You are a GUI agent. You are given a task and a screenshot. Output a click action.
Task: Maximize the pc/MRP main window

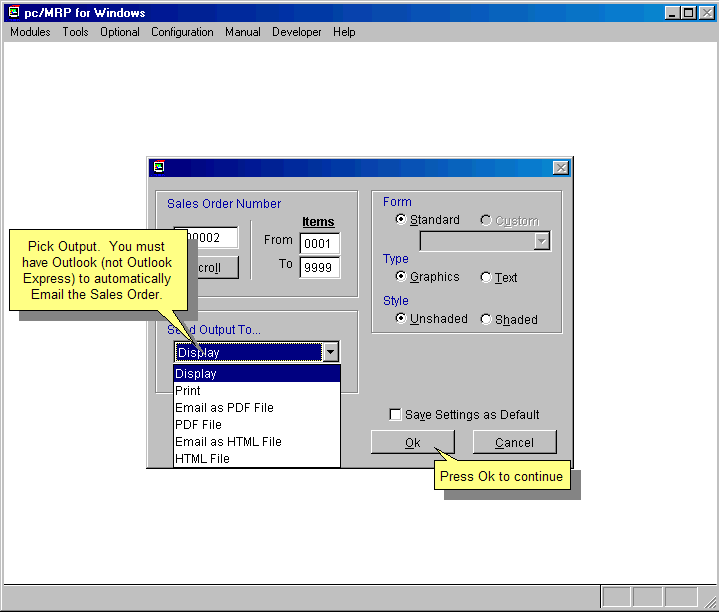[689, 13]
